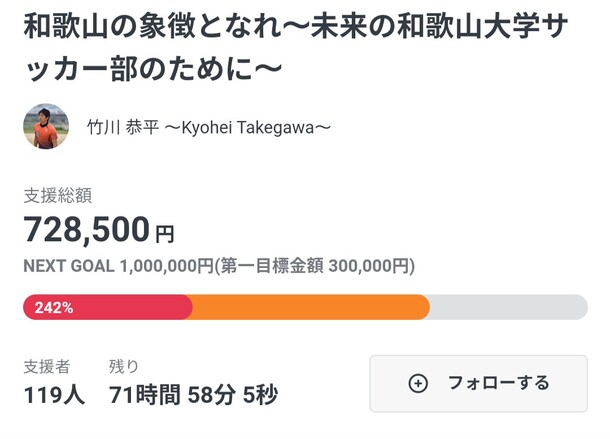The width and height of the screenshot is (610, 439).
Task: Click the 支援者 label
Action: tap(46, 365)
